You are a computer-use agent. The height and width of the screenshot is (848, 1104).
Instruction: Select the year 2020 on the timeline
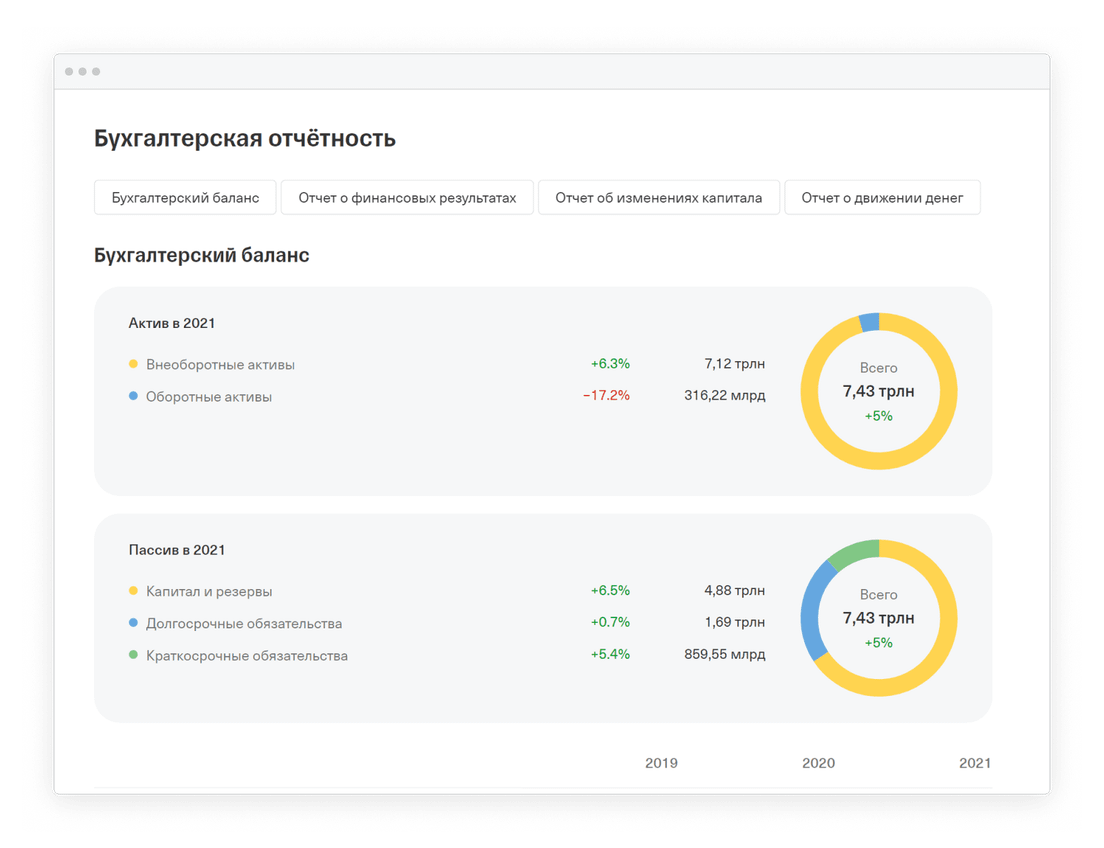[819, 763]
